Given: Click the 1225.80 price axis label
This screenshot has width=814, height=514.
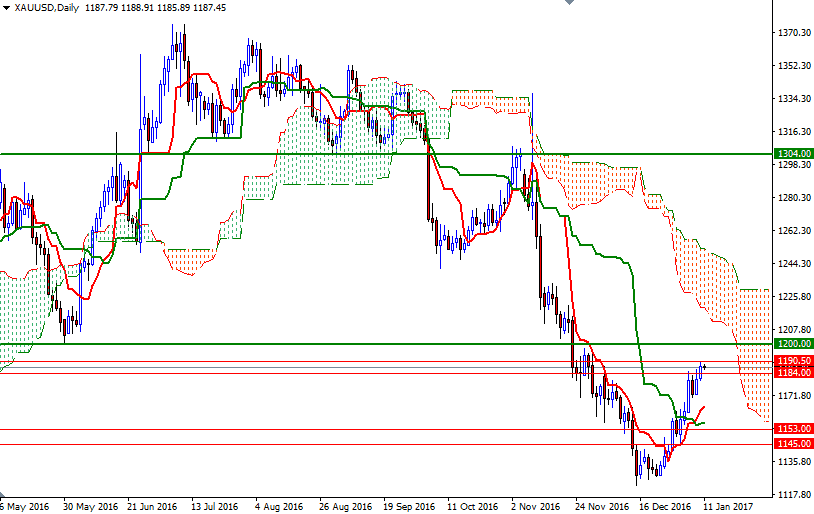Looking at the screenshot, I should click(x=794, y=296).
